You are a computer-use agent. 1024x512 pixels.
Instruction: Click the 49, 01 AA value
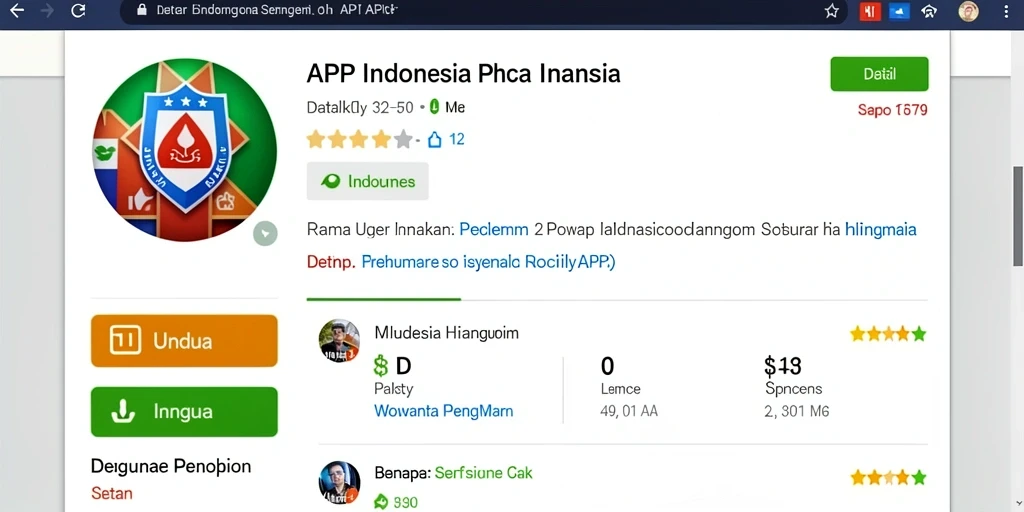click(x=629, y=411)
